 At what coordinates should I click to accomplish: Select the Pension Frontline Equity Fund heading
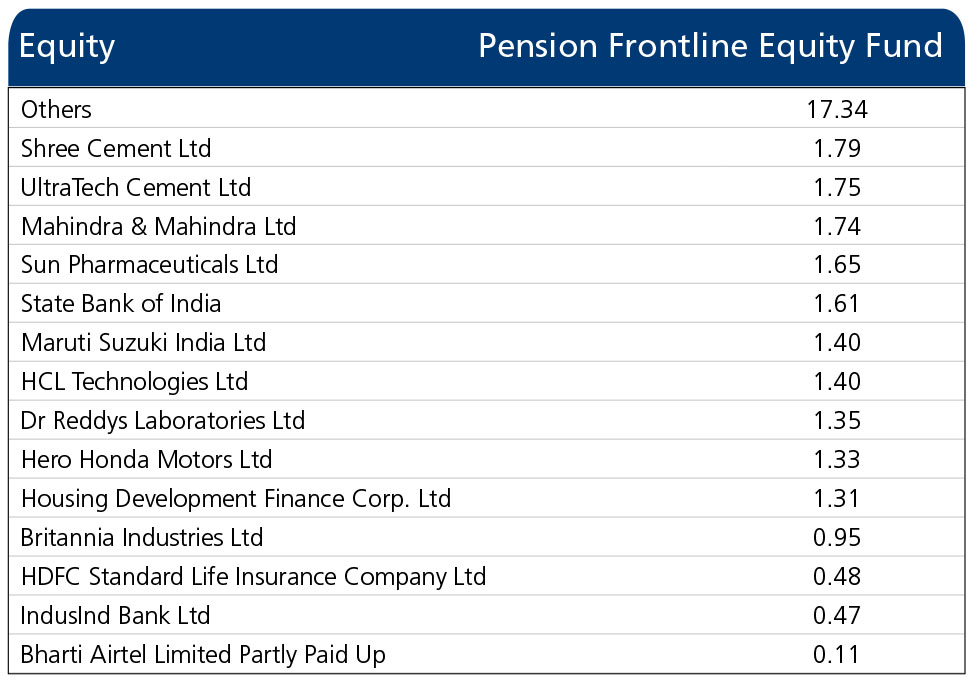click(711, 47)
